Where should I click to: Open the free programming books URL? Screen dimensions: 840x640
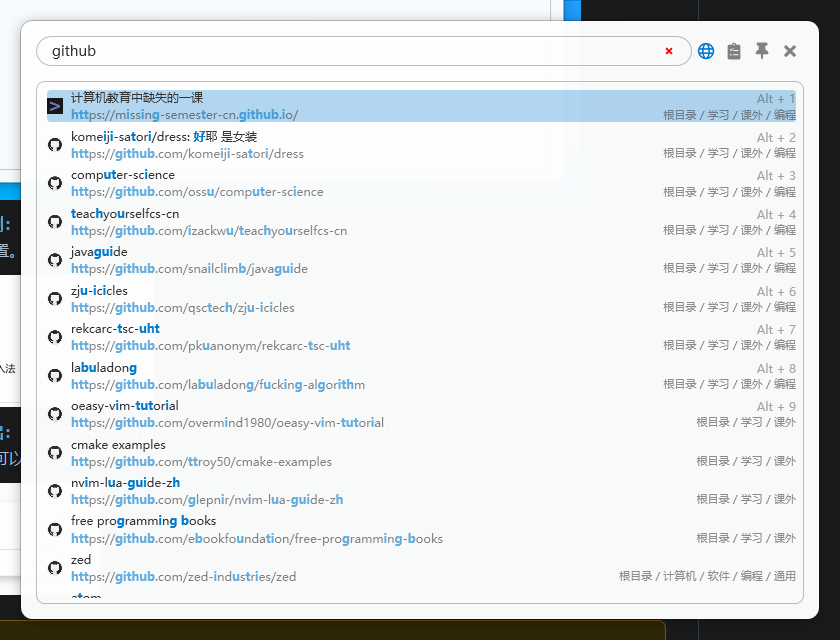tap(257, 539)
